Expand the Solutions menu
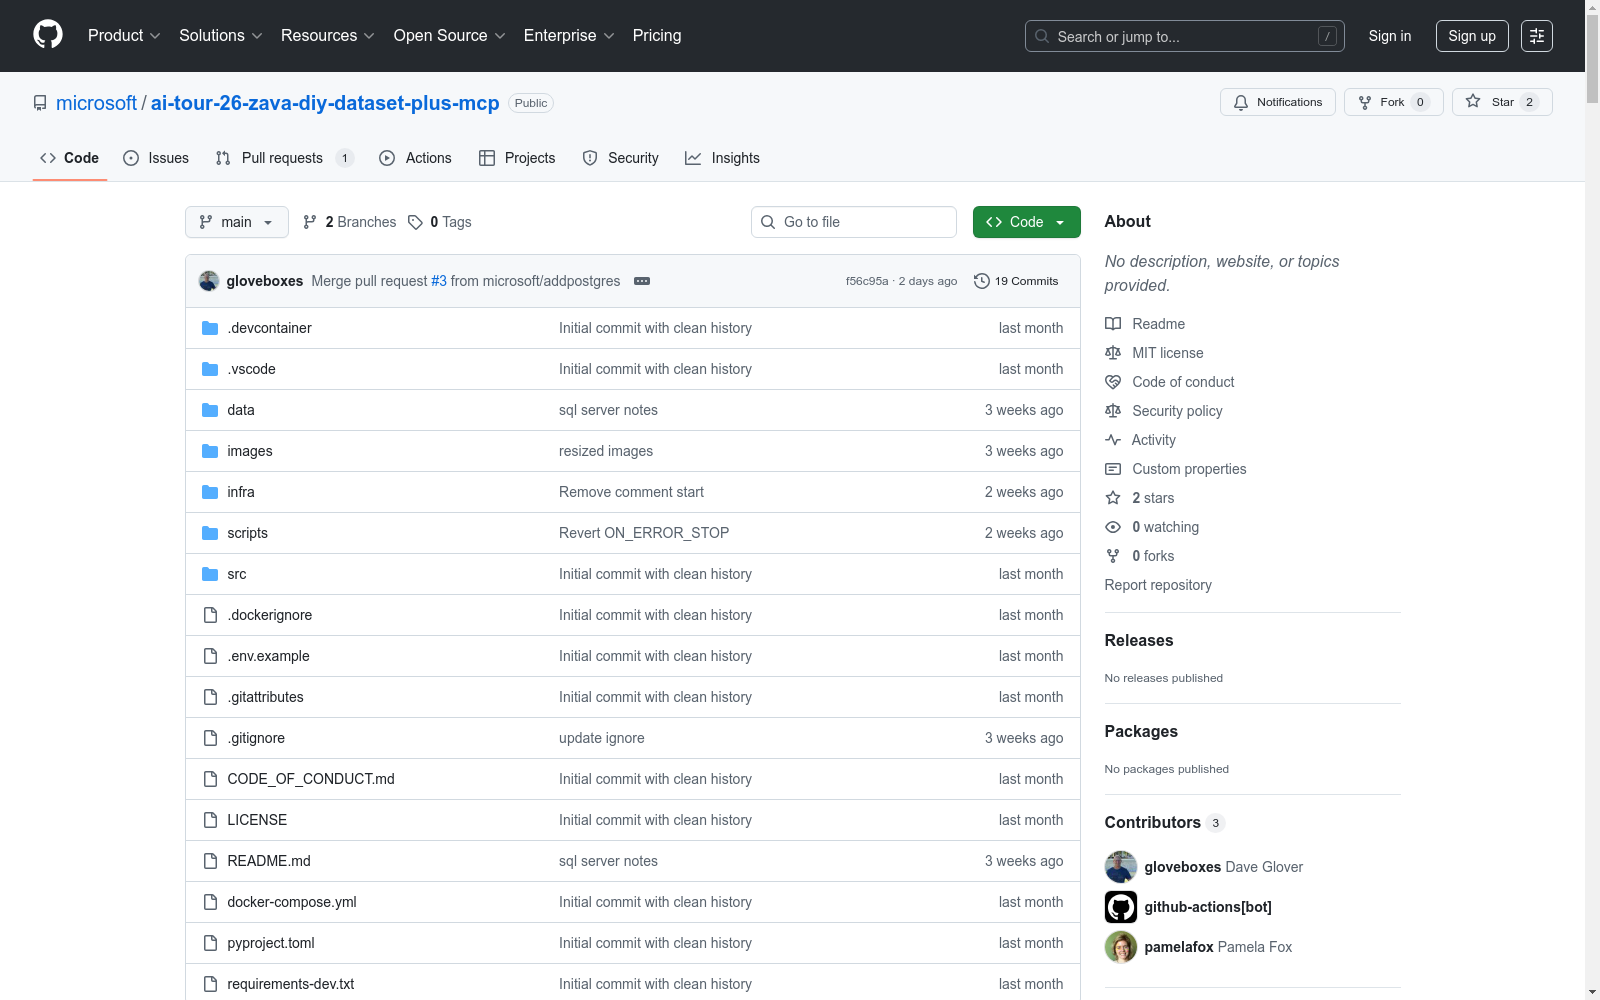 [x=220, y=35]
